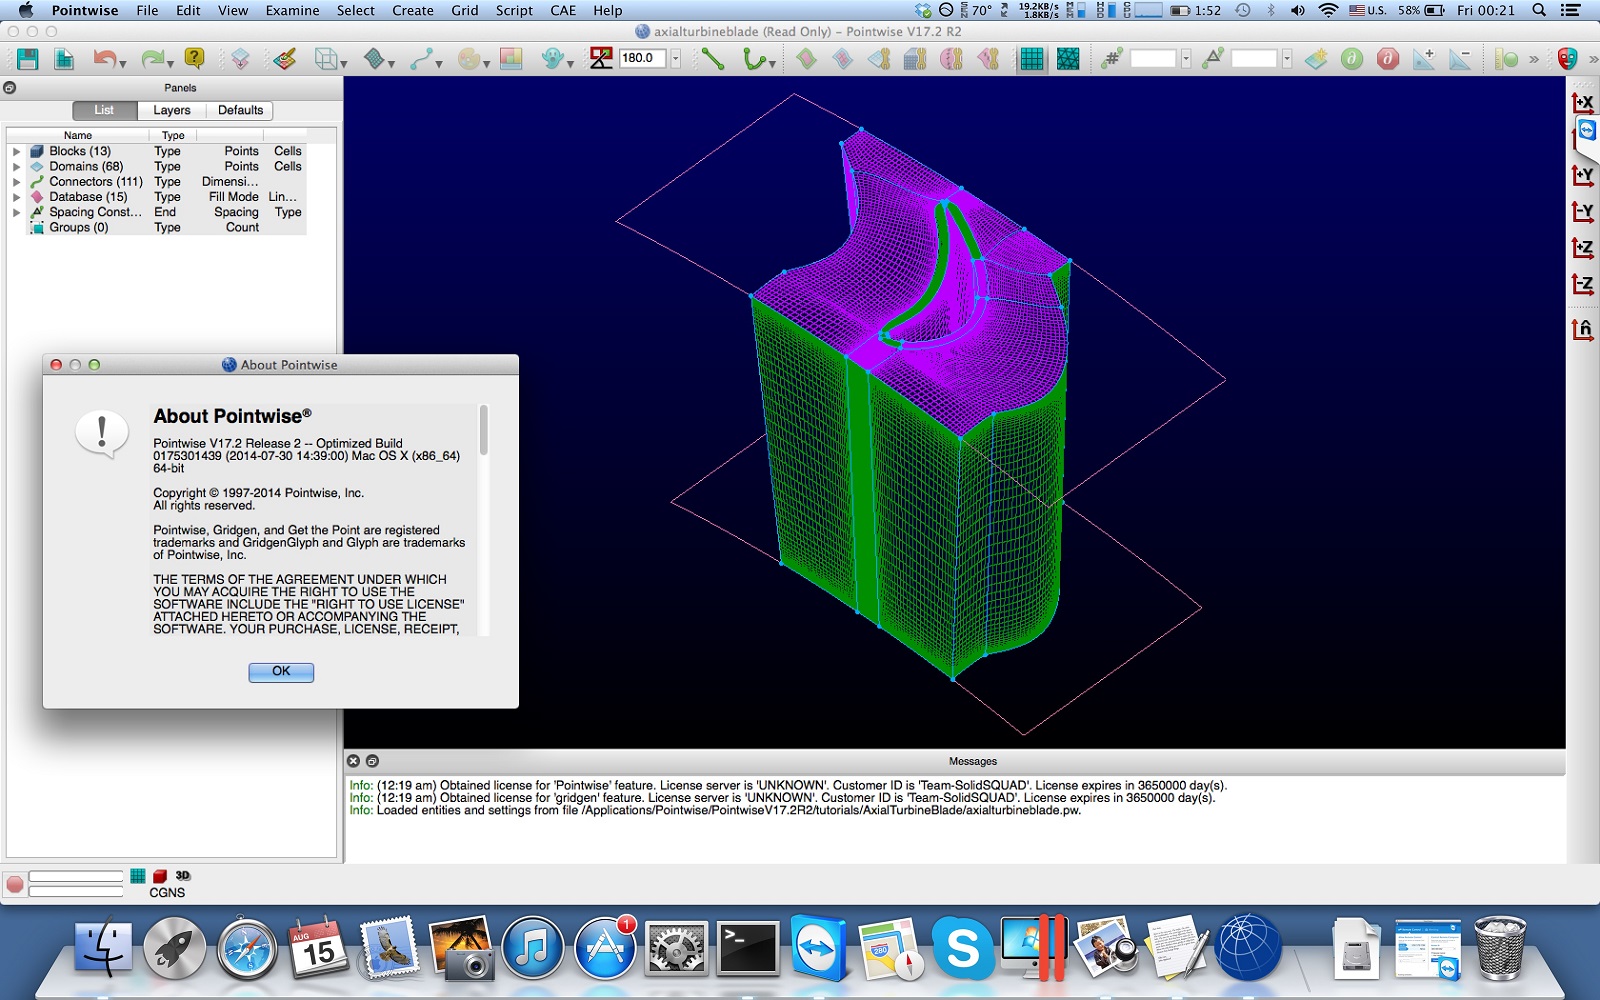Open Spotlight search in menu bar
The height and width of the screenshot is (1000, 1600).
(x=1539, y=10)
